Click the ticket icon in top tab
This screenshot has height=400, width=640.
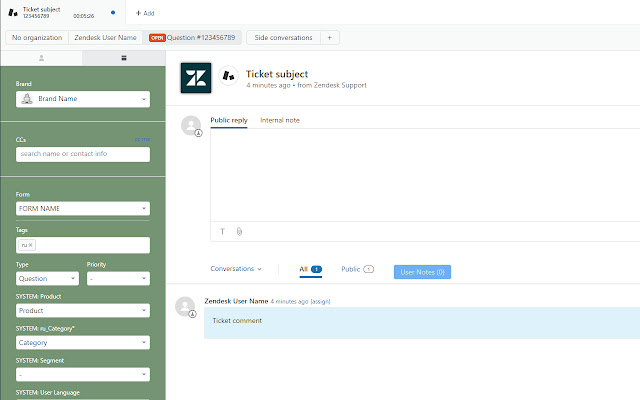13,13
